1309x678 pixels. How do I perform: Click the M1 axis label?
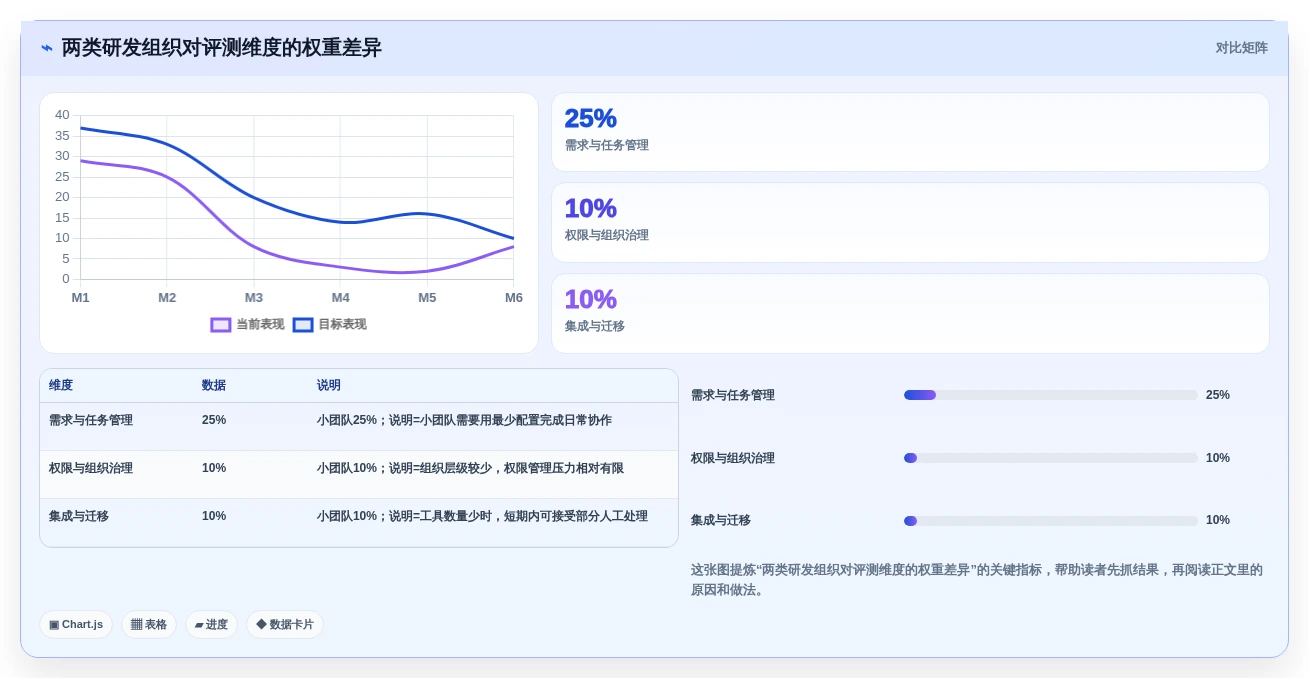[x=80, y=298]
